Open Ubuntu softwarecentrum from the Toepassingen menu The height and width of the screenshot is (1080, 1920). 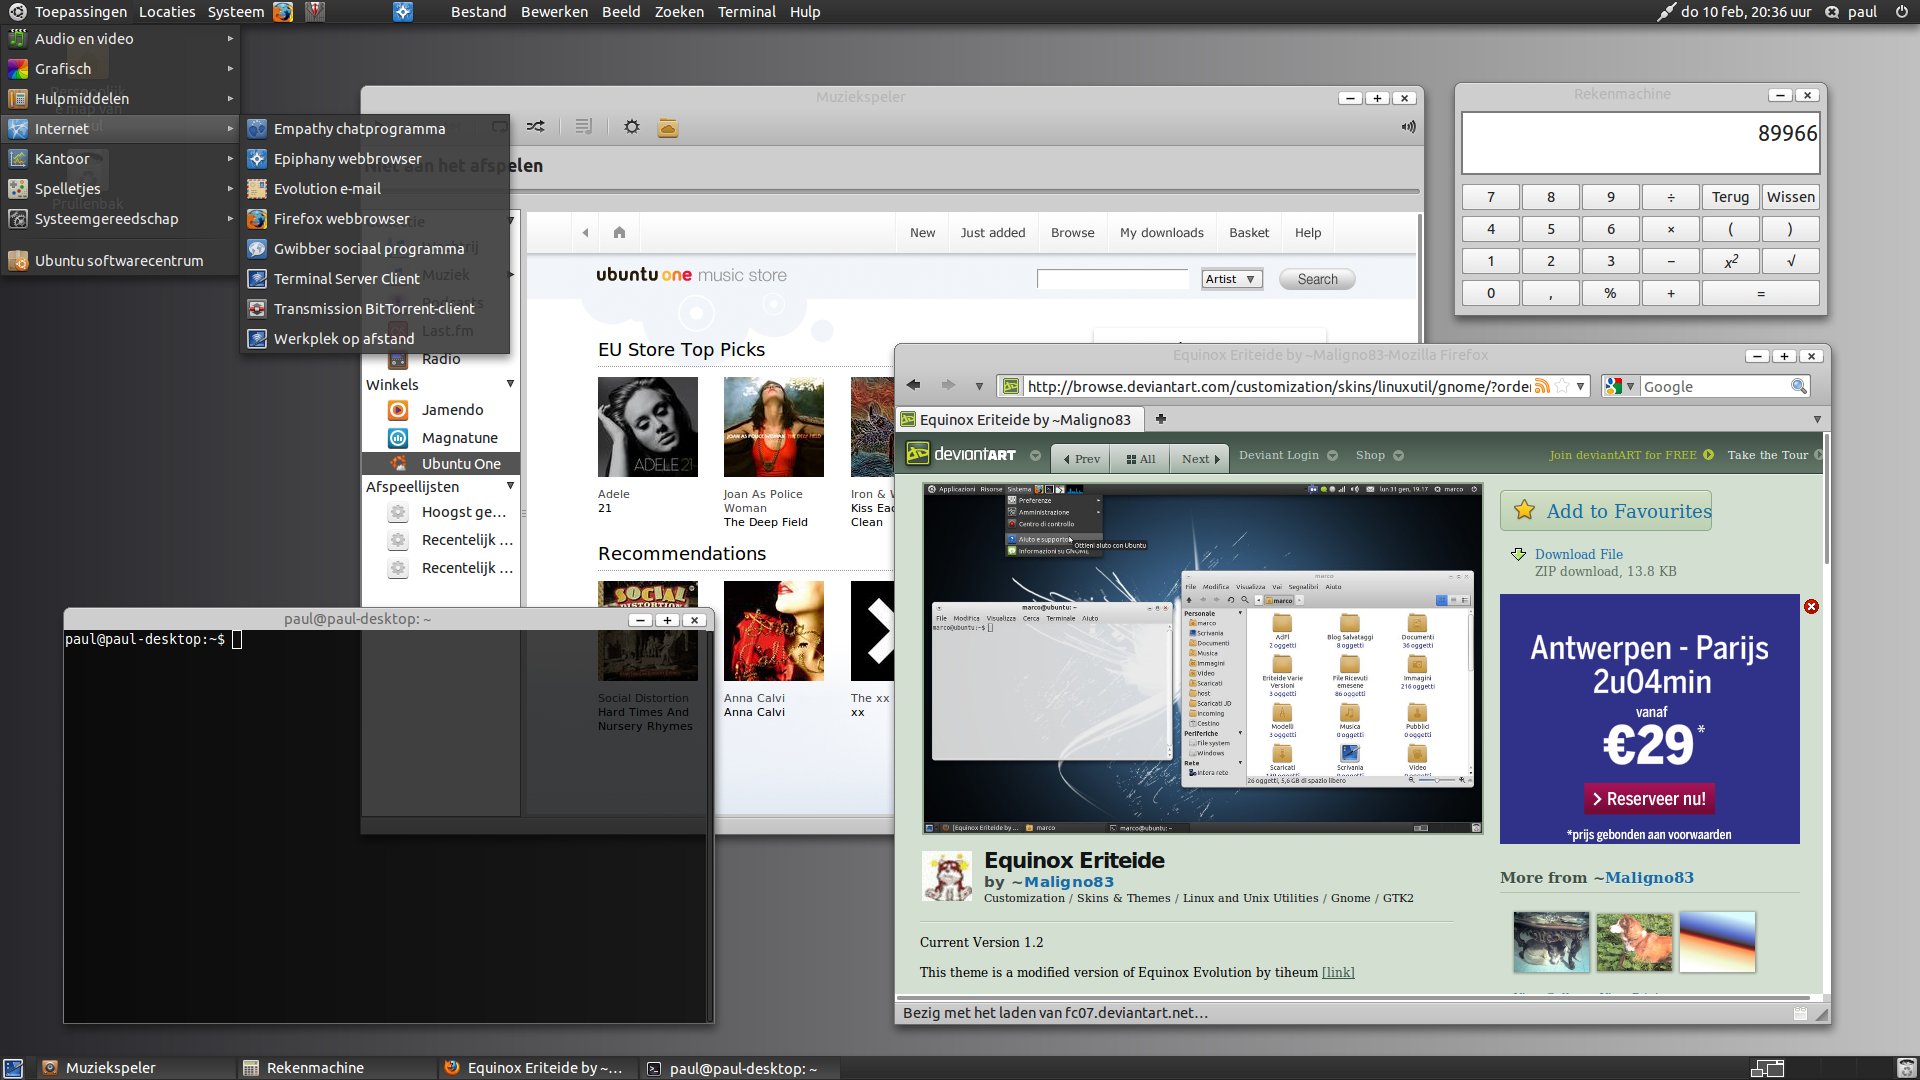point(120,260)
